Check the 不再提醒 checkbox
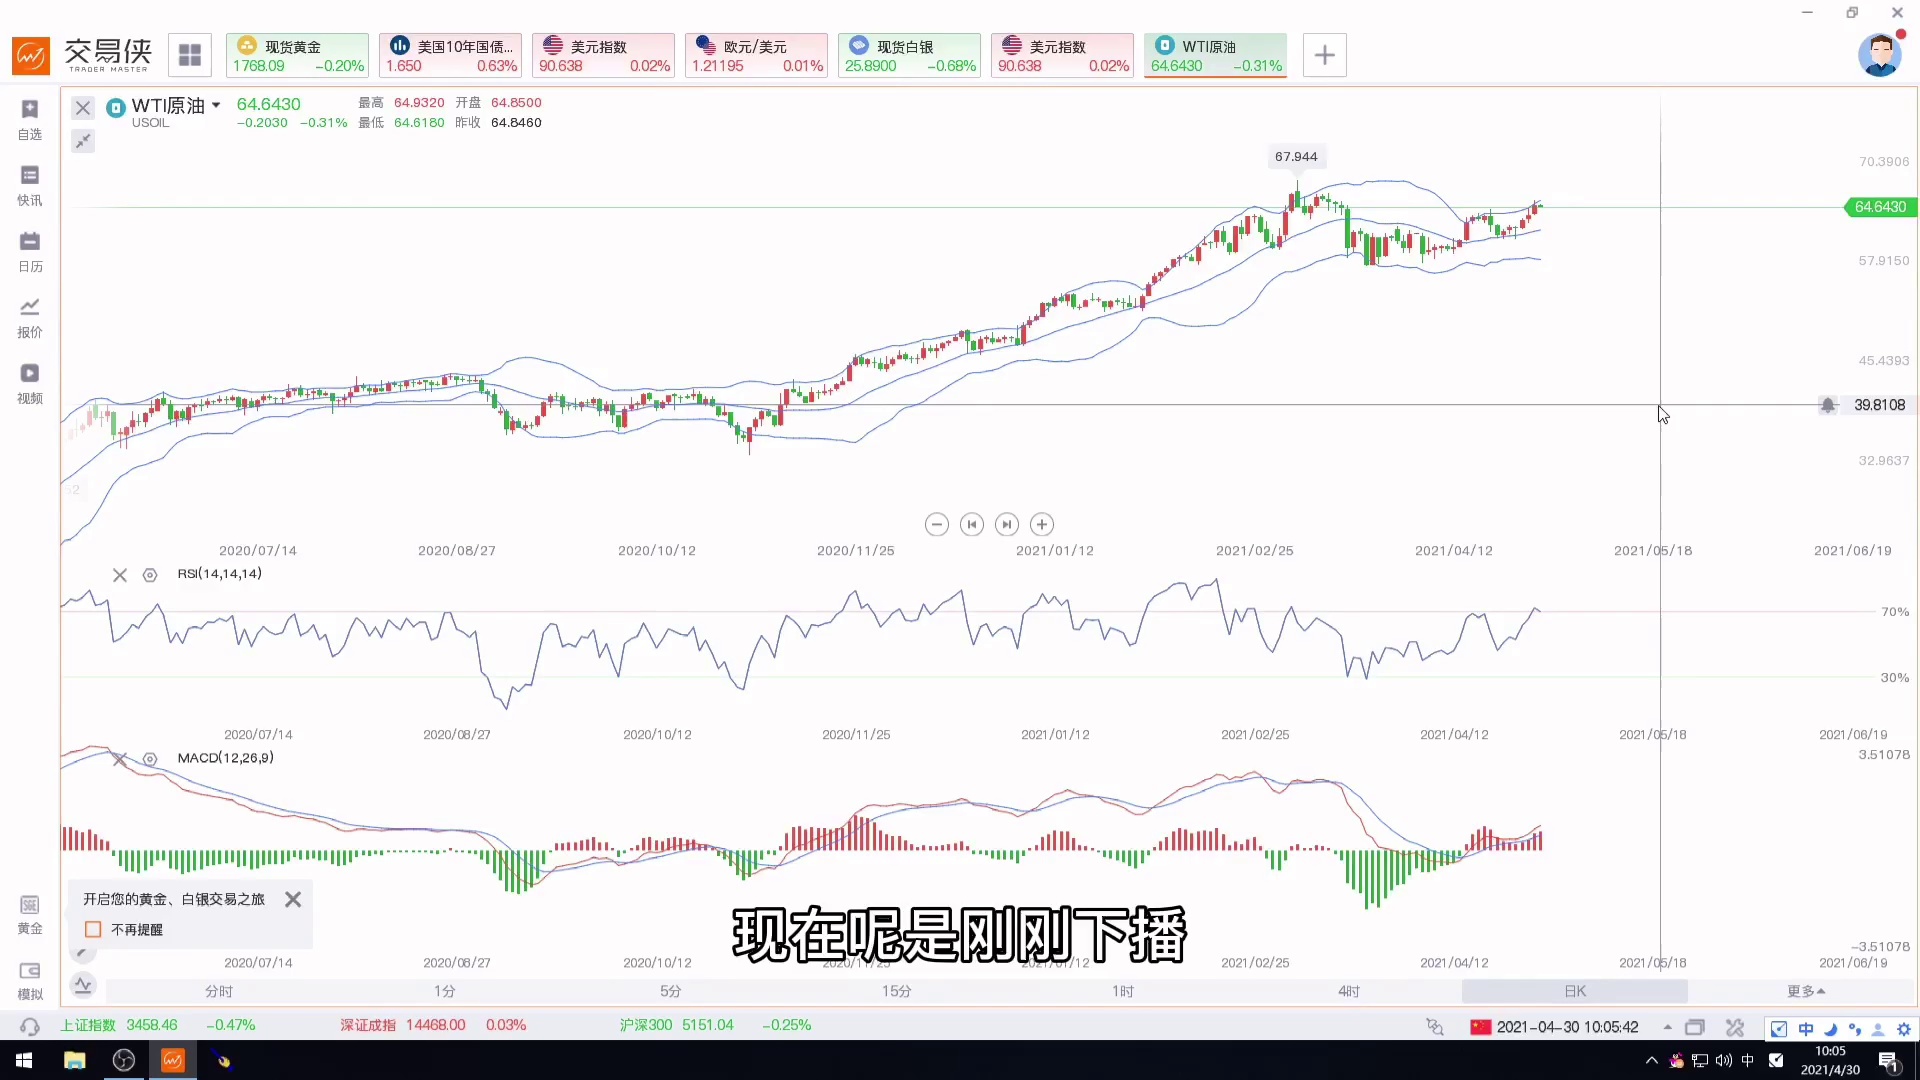This screenshot has height=1080, width=1920. tap(93, 929)
